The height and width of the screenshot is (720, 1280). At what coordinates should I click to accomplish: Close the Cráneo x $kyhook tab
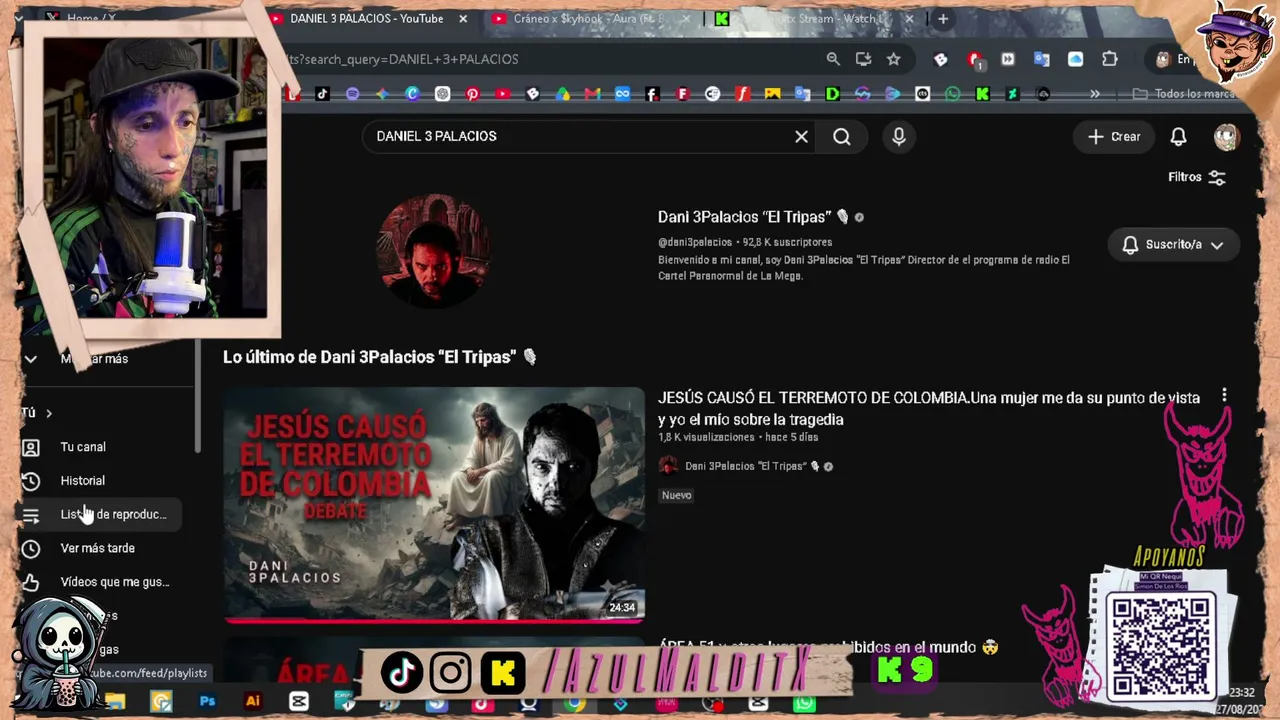[x=687, y=19]
